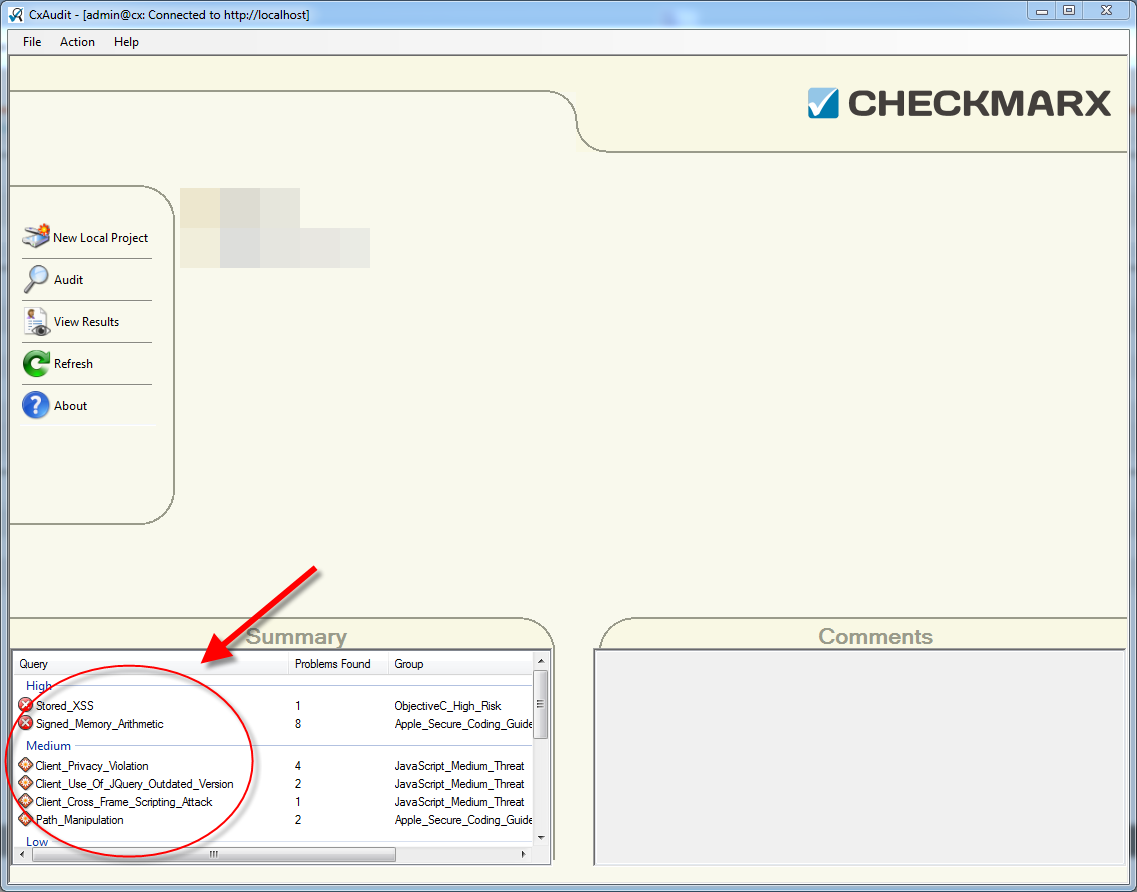This screenshot has width=1137, height=892.
Task: Click the ObjectiveC_High_Risk group cell
Action: tap(447, 706)
